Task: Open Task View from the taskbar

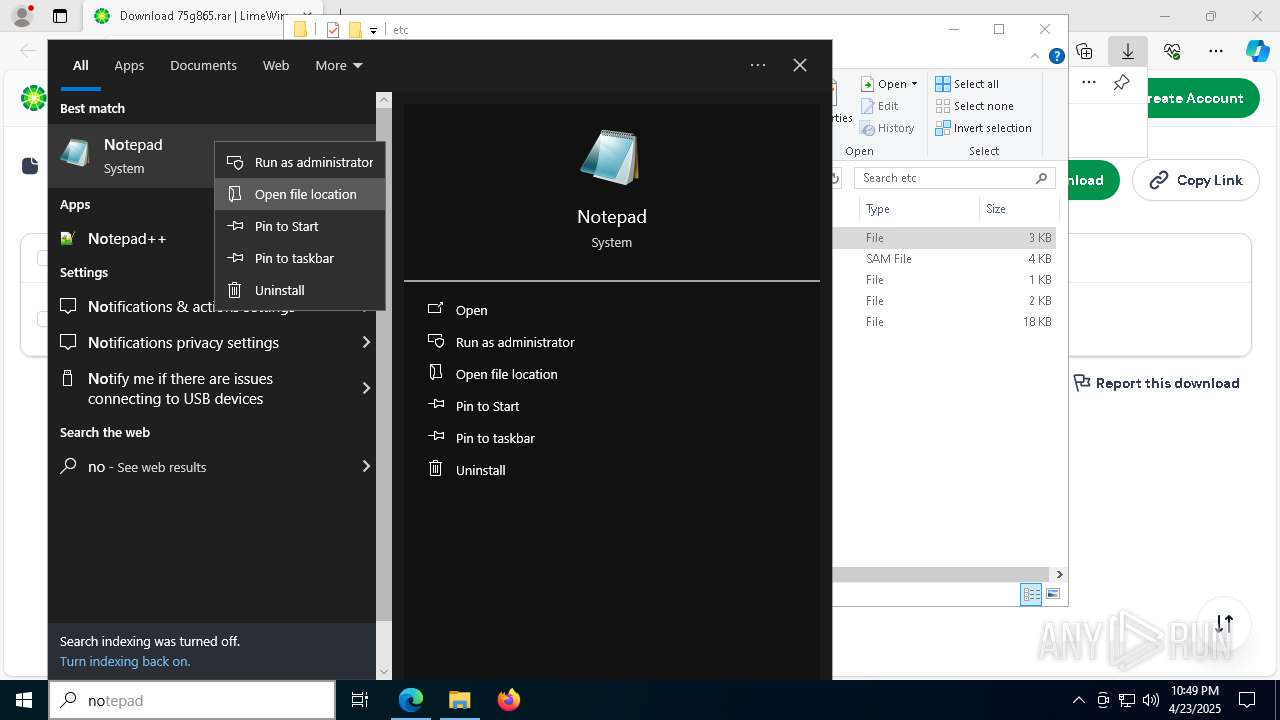Action: click(360, 700)
